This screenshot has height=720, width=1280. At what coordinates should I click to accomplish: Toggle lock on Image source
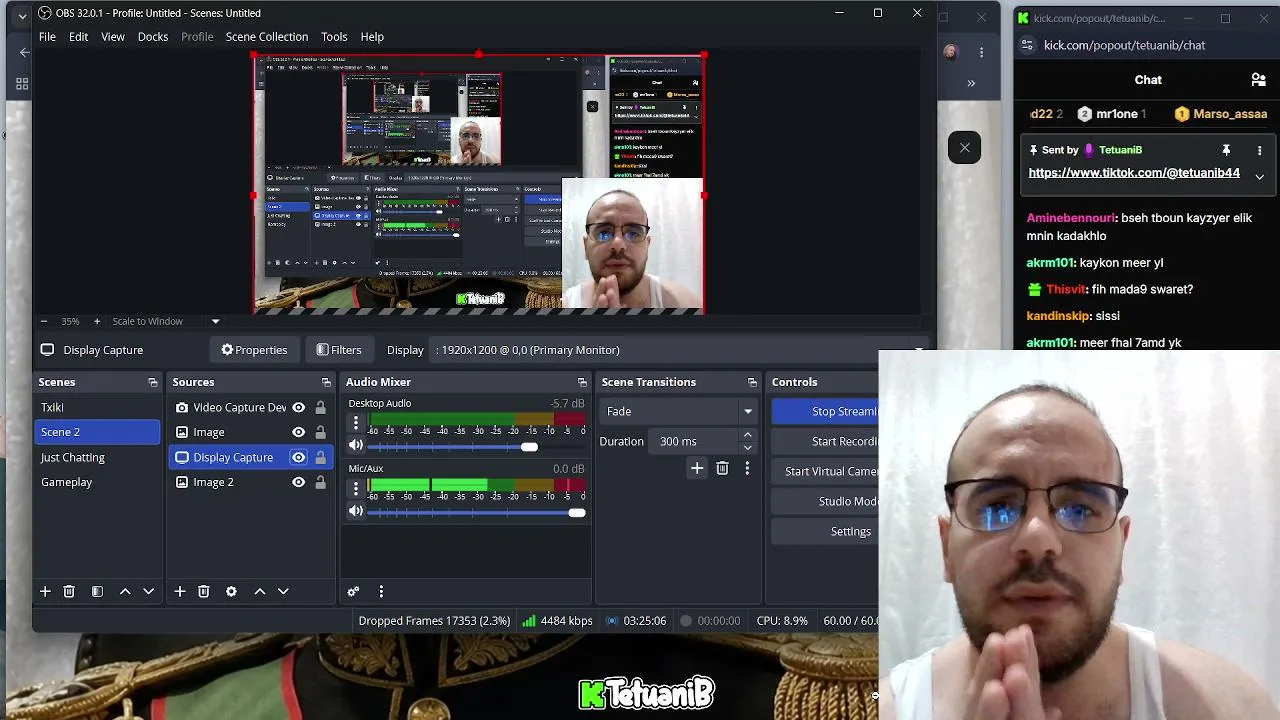[320, 432]
